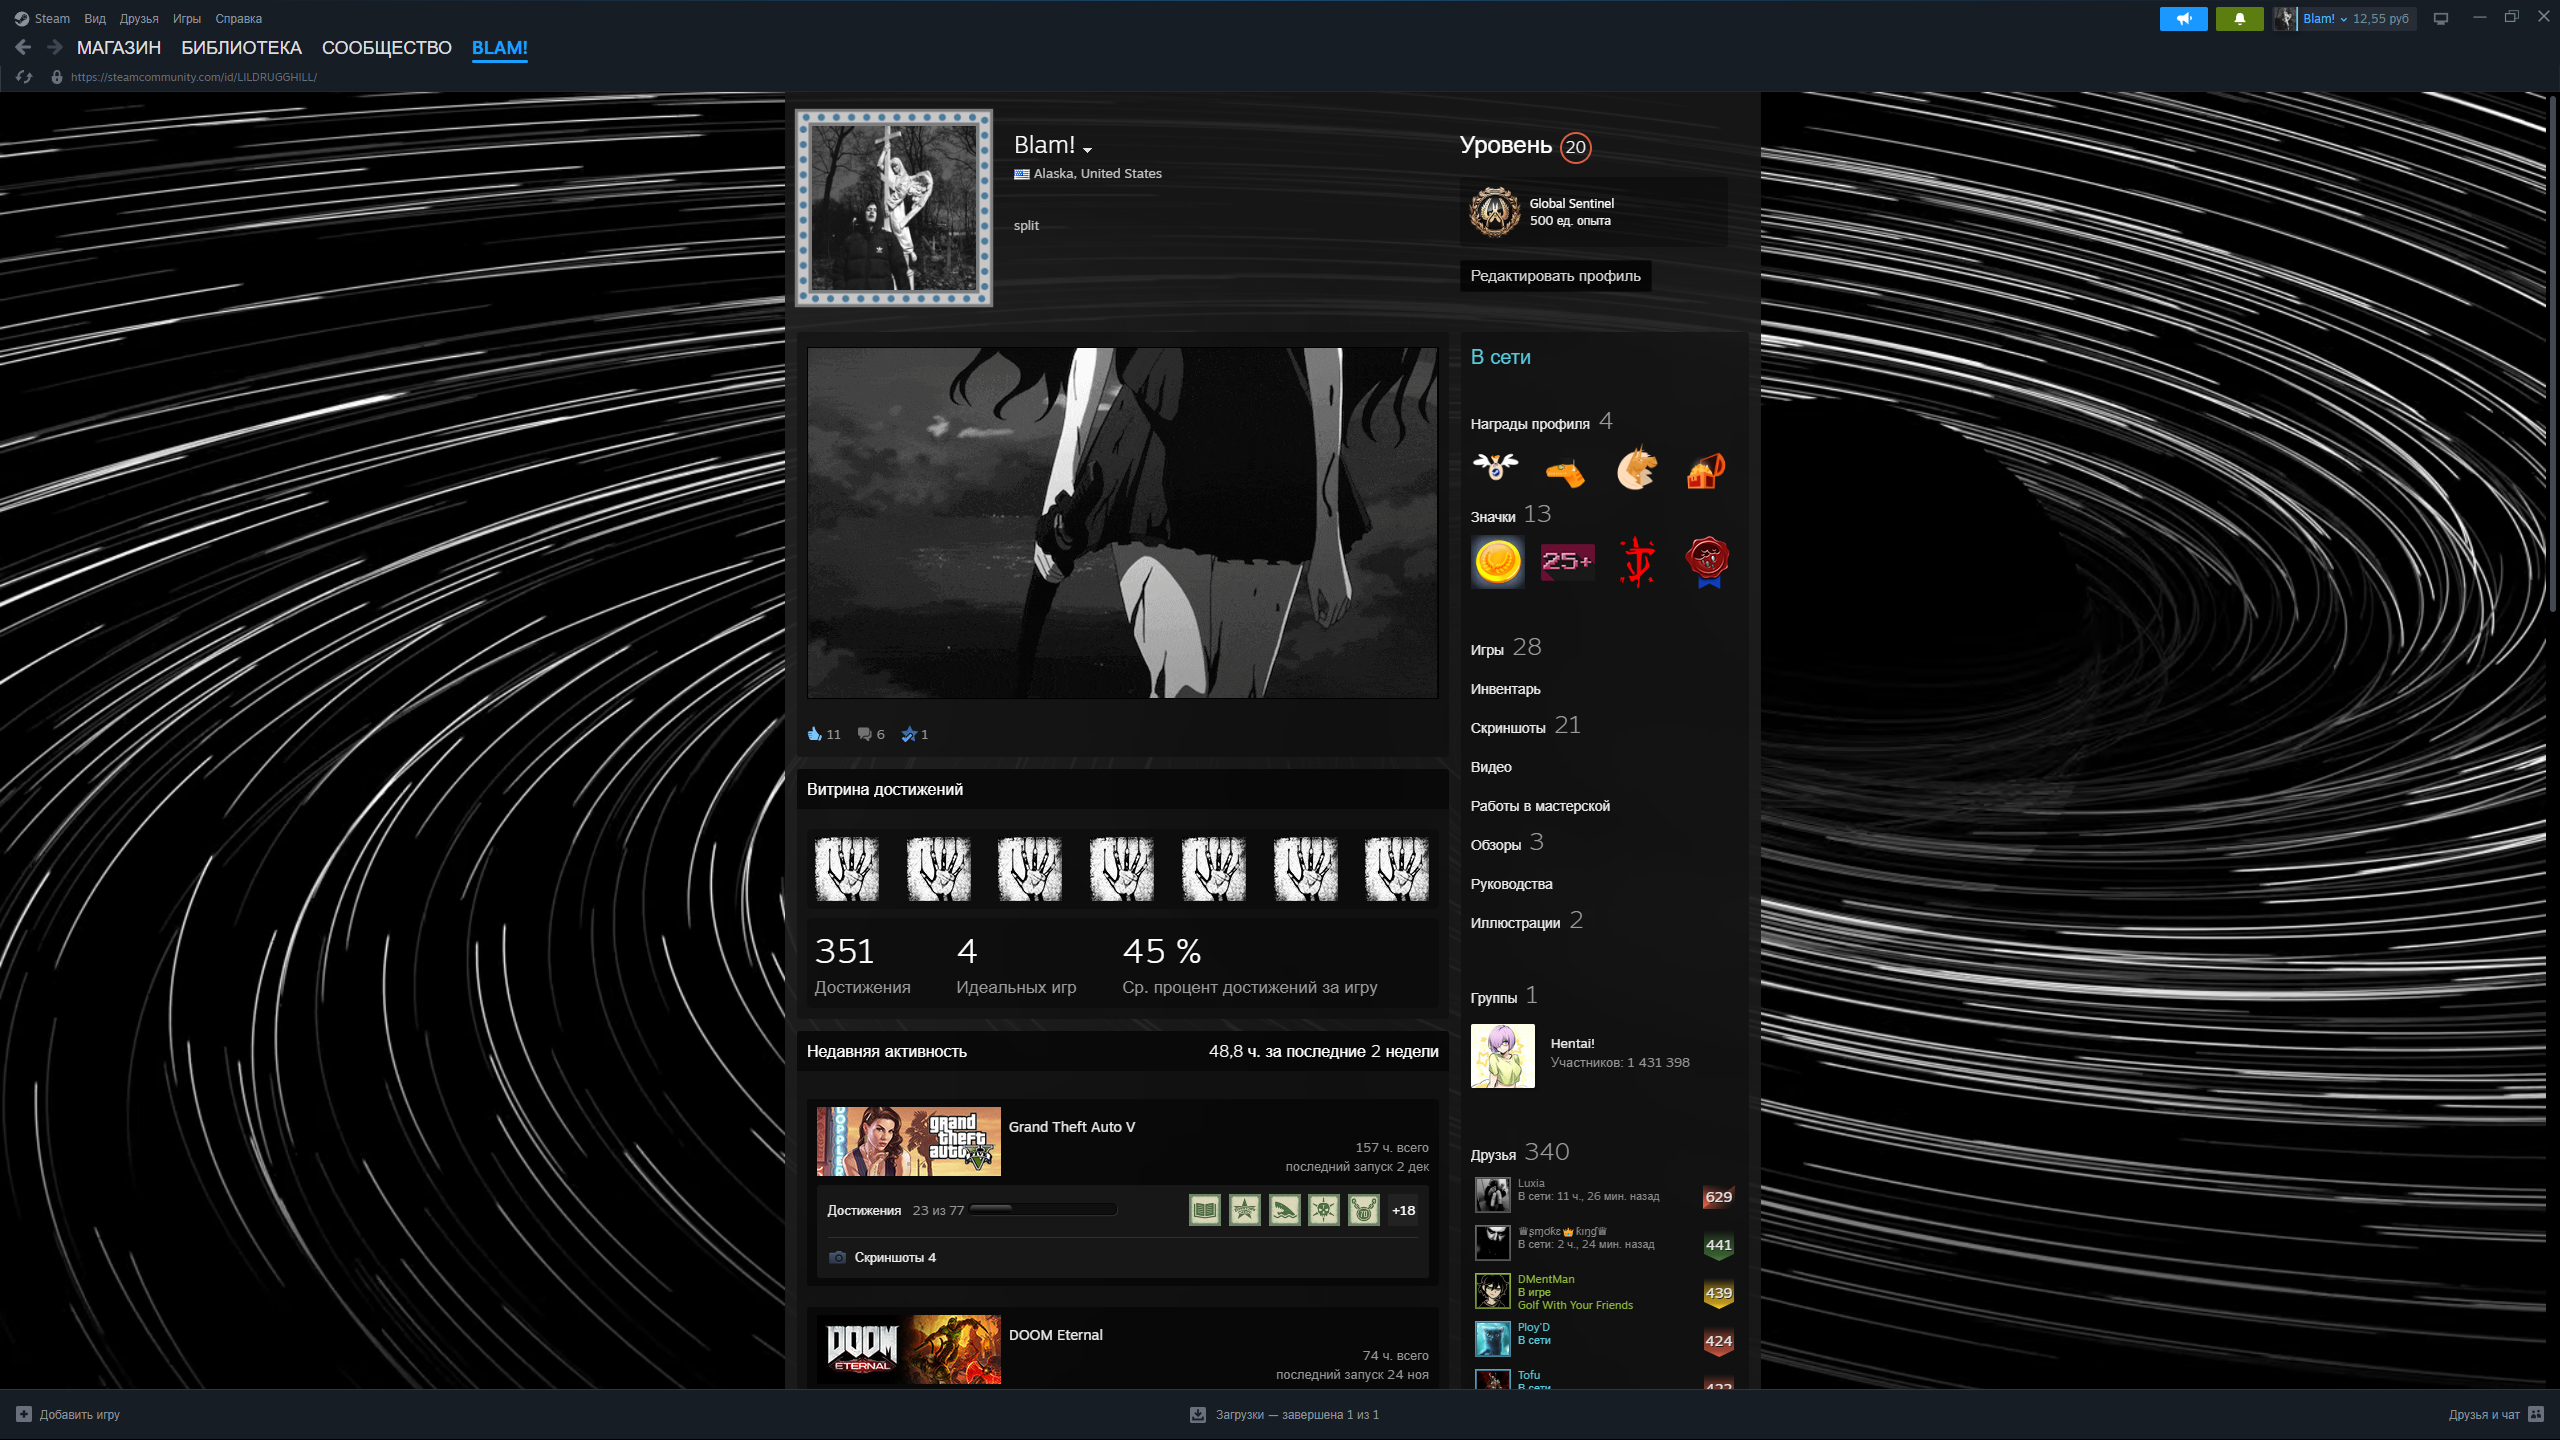This screenshot has height=1440, width=2560.
Task: Go back with the left arrow button
Action: (23, 47)
